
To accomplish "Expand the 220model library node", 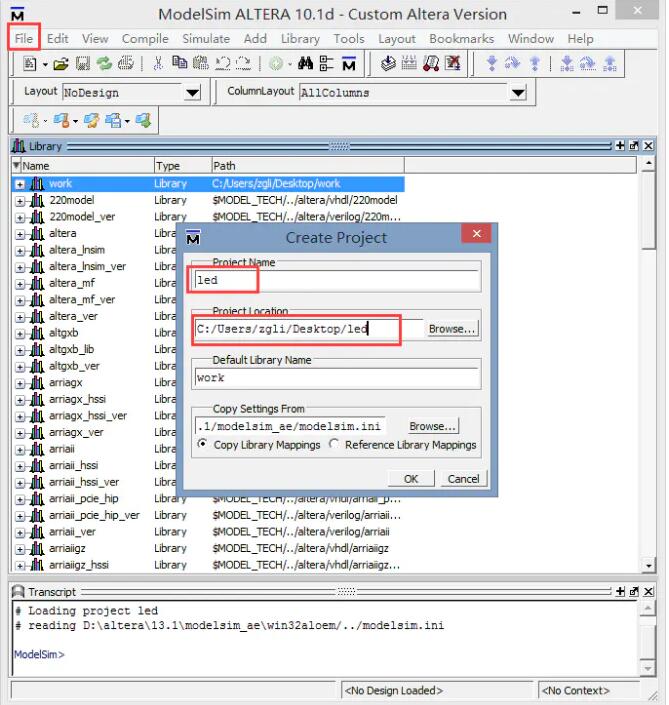I will coord(20,201).
